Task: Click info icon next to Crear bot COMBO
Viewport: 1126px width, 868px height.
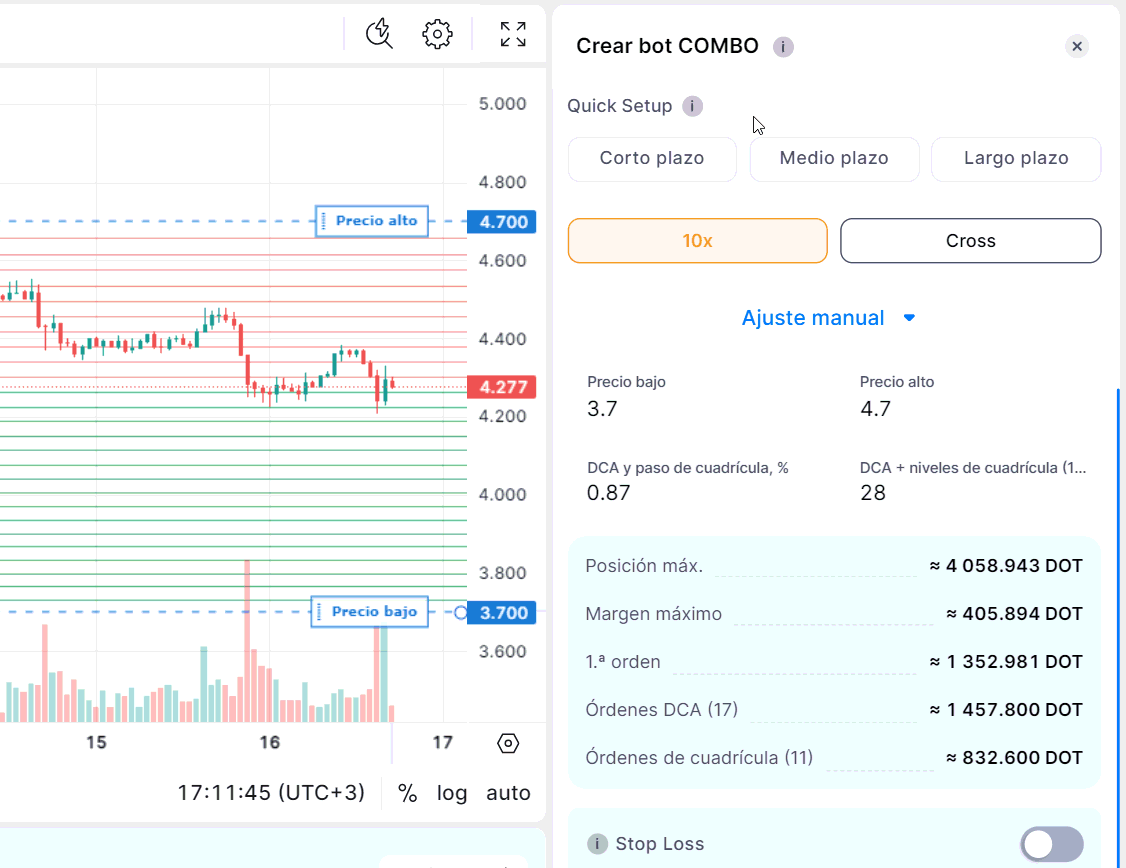Action: coord(783,47)
